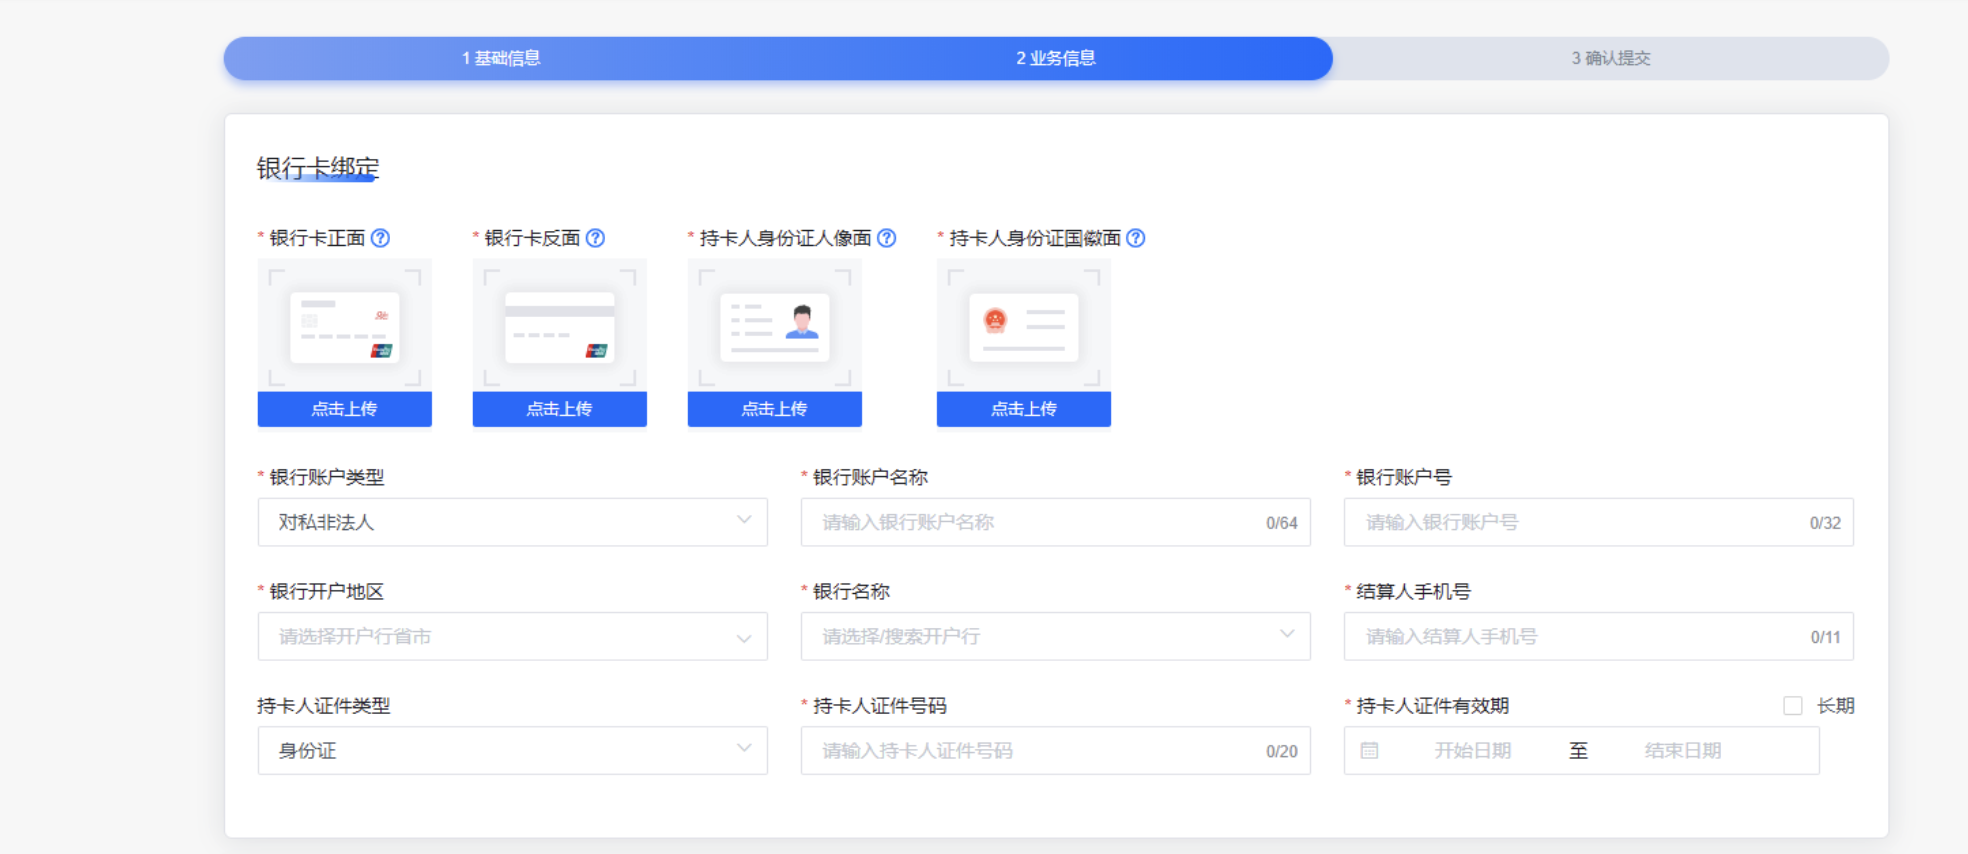
Task: Click 点击上传 under 持卡人身份证国徽面
Action: (1023, 409)
